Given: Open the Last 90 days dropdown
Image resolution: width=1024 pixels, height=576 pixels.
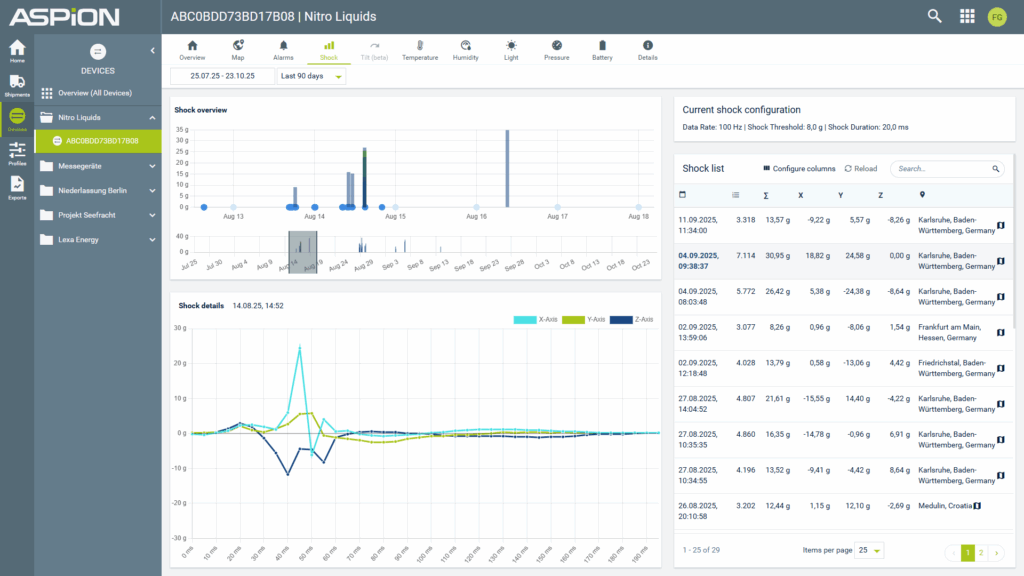Looking at the screenshot, I should (x=311, y=77).
